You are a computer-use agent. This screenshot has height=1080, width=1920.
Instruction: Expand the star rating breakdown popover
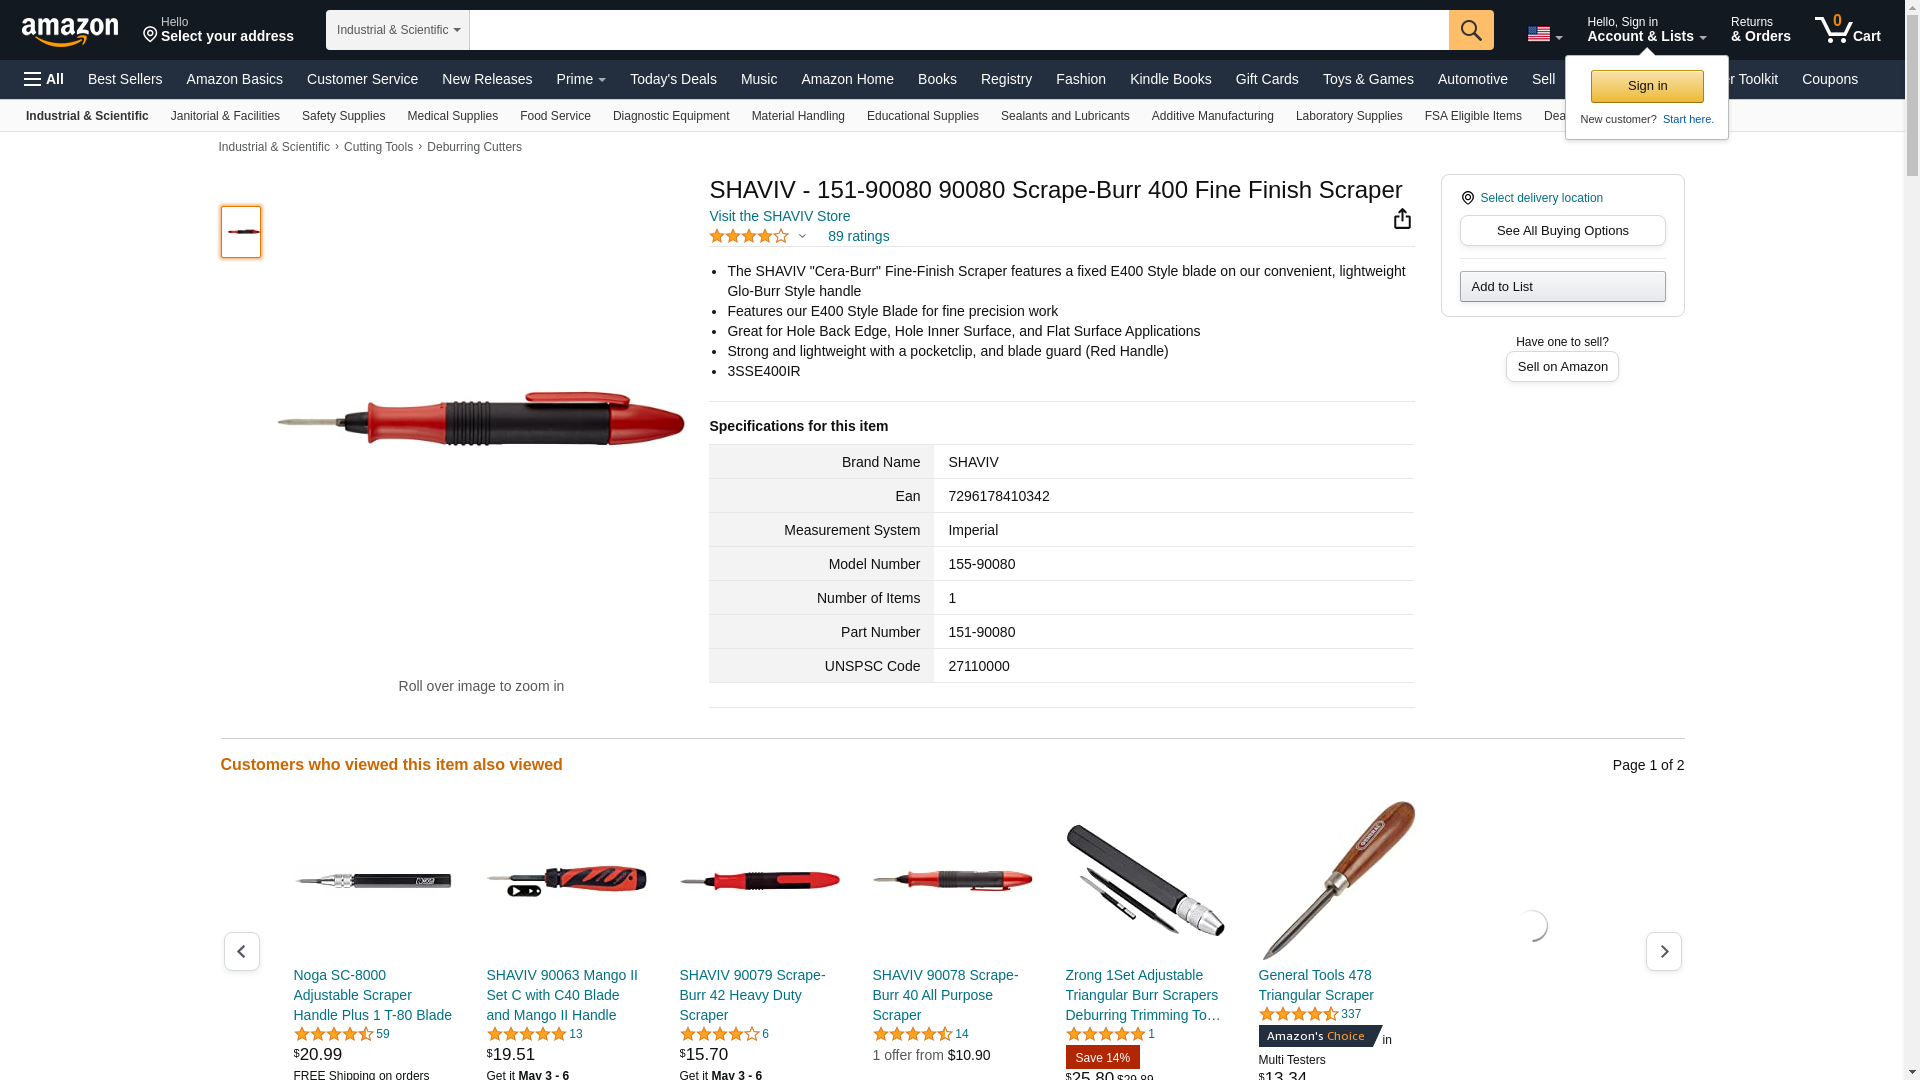pyautogui.click(x=802, y=237)
